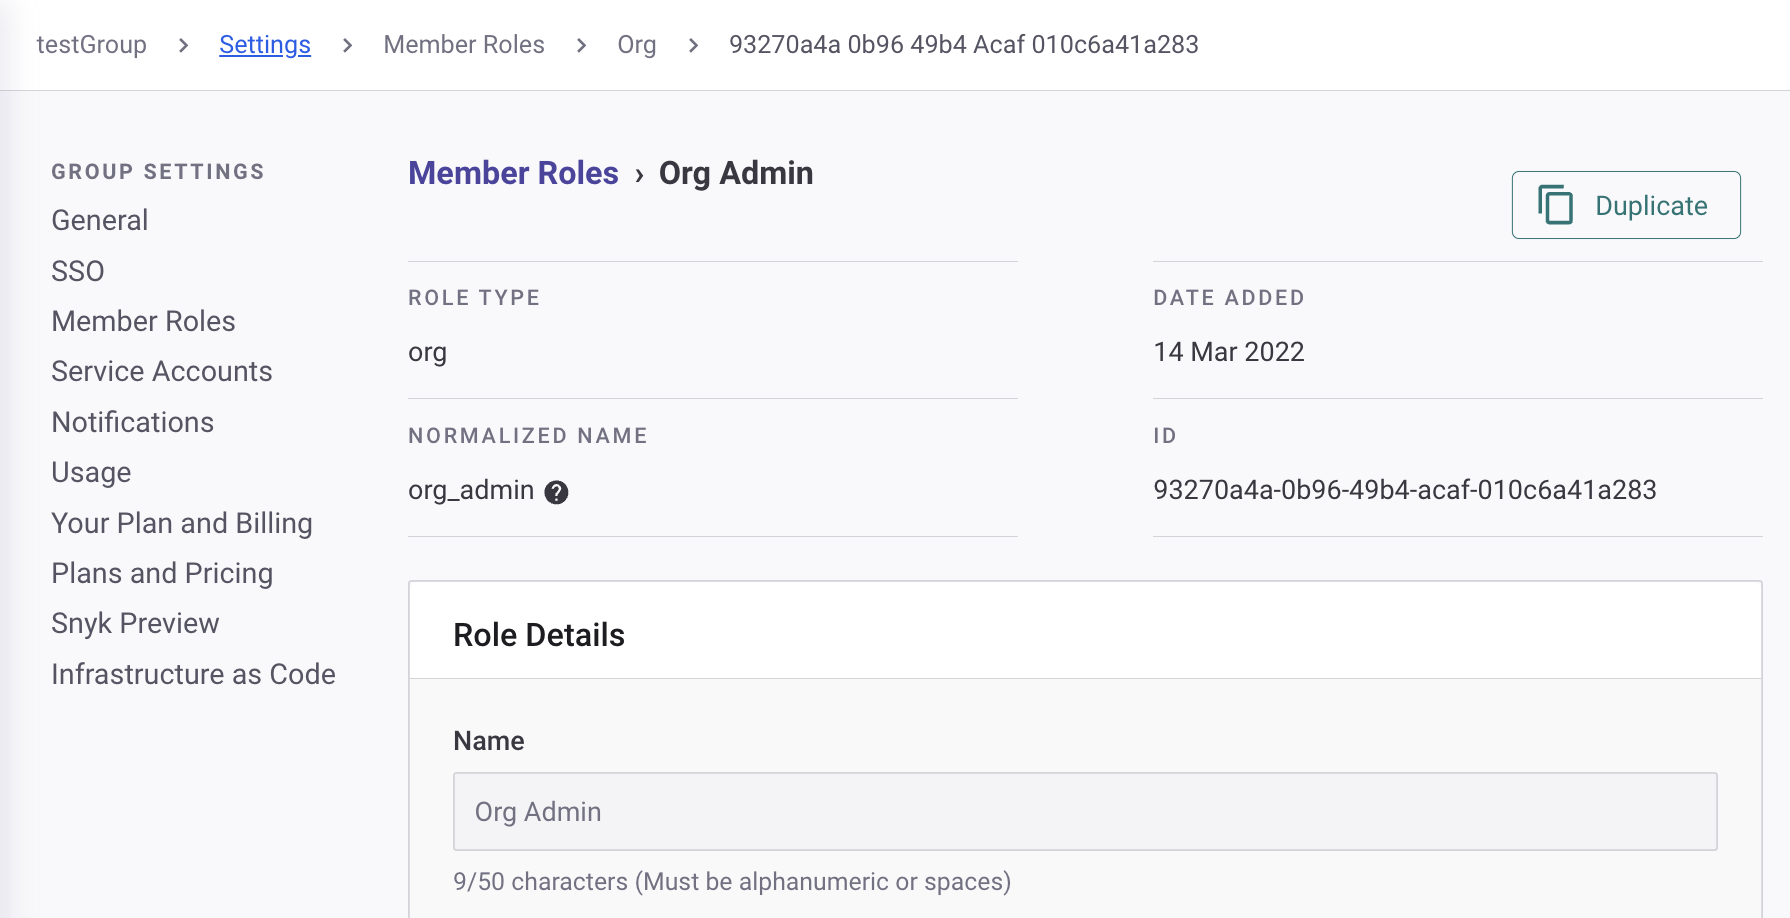This screenshot has width=1790, height=918.
Task: Click the Duplicate button
Action: pyautogui.click(x=1625, y=205)
